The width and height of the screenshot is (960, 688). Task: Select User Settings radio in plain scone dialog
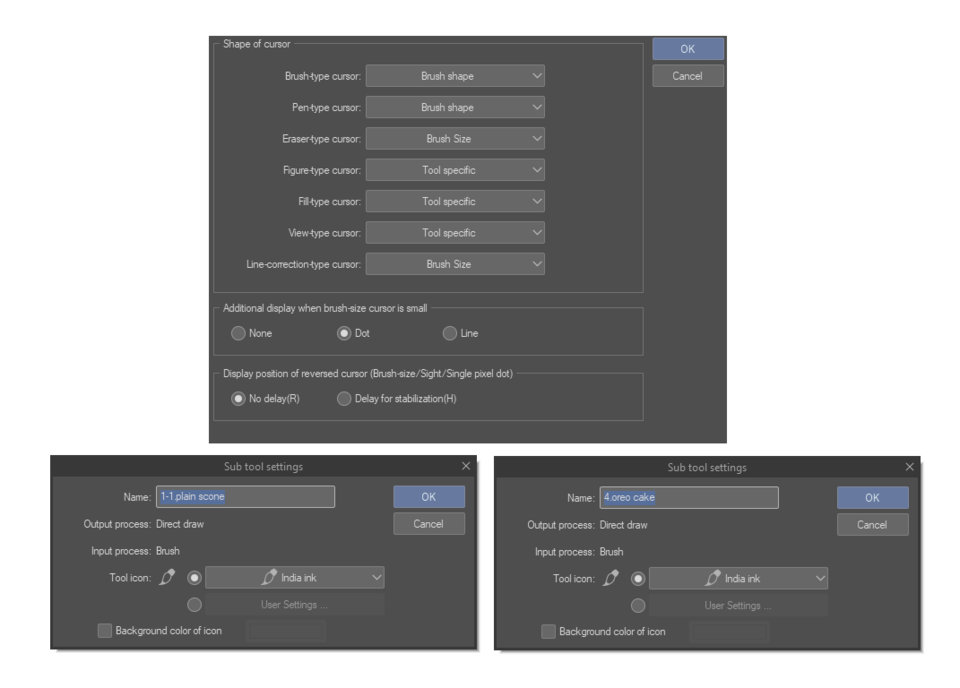point(195,605)
